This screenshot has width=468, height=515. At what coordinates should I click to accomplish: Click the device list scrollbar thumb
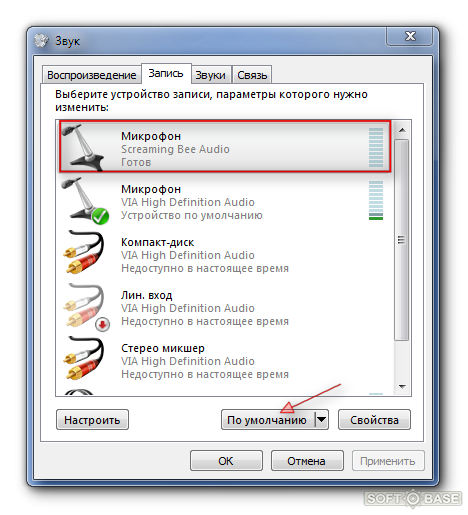pos(402,240)
